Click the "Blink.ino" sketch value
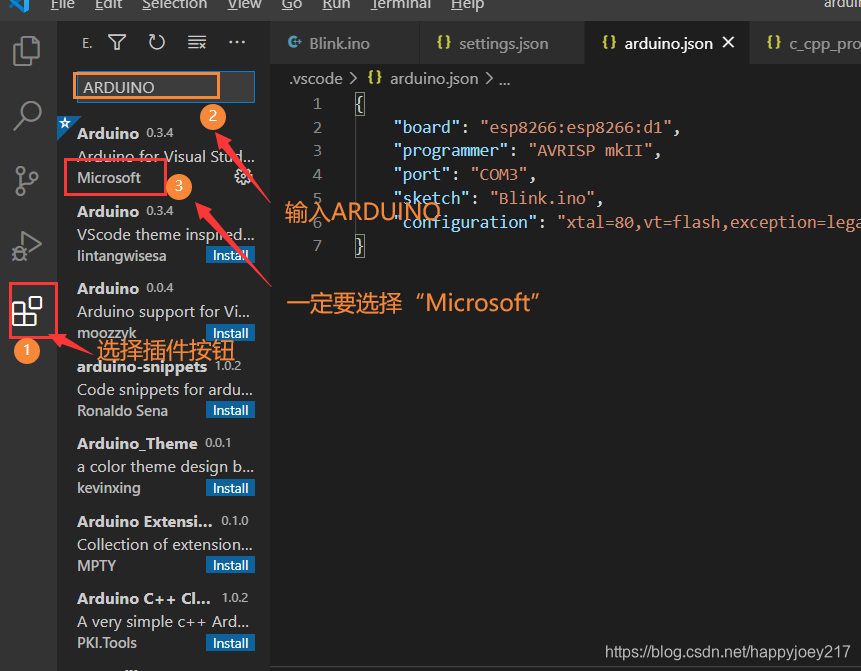Image resolution: width=861 pixels, height=671 pixels. coord(542,198)
